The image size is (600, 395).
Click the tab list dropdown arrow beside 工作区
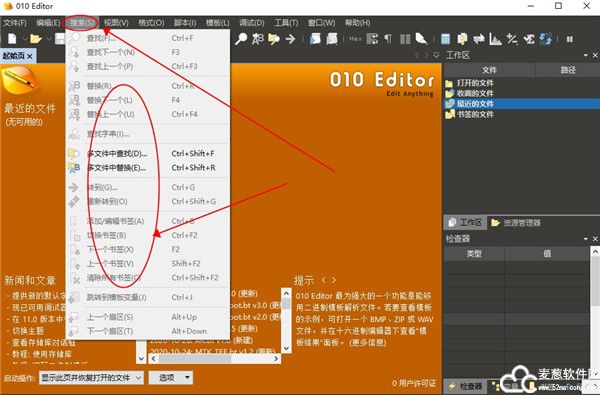(436, 56)
